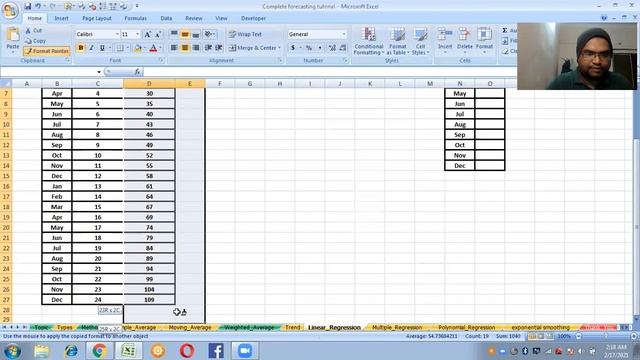
Task: Click the Paste button
Action: (13, 39)
